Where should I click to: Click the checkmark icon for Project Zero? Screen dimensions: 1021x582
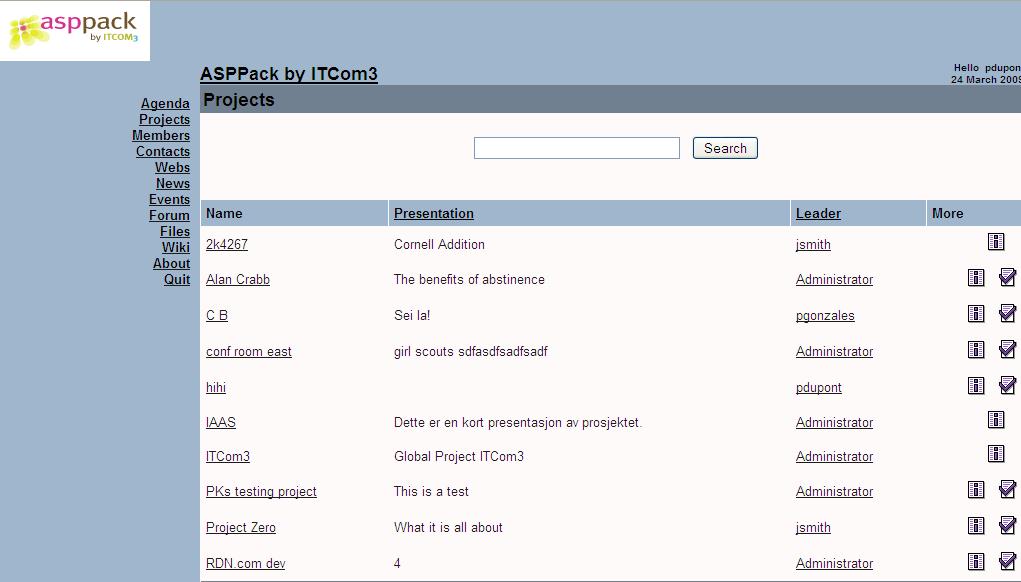tap(1007, 525)
